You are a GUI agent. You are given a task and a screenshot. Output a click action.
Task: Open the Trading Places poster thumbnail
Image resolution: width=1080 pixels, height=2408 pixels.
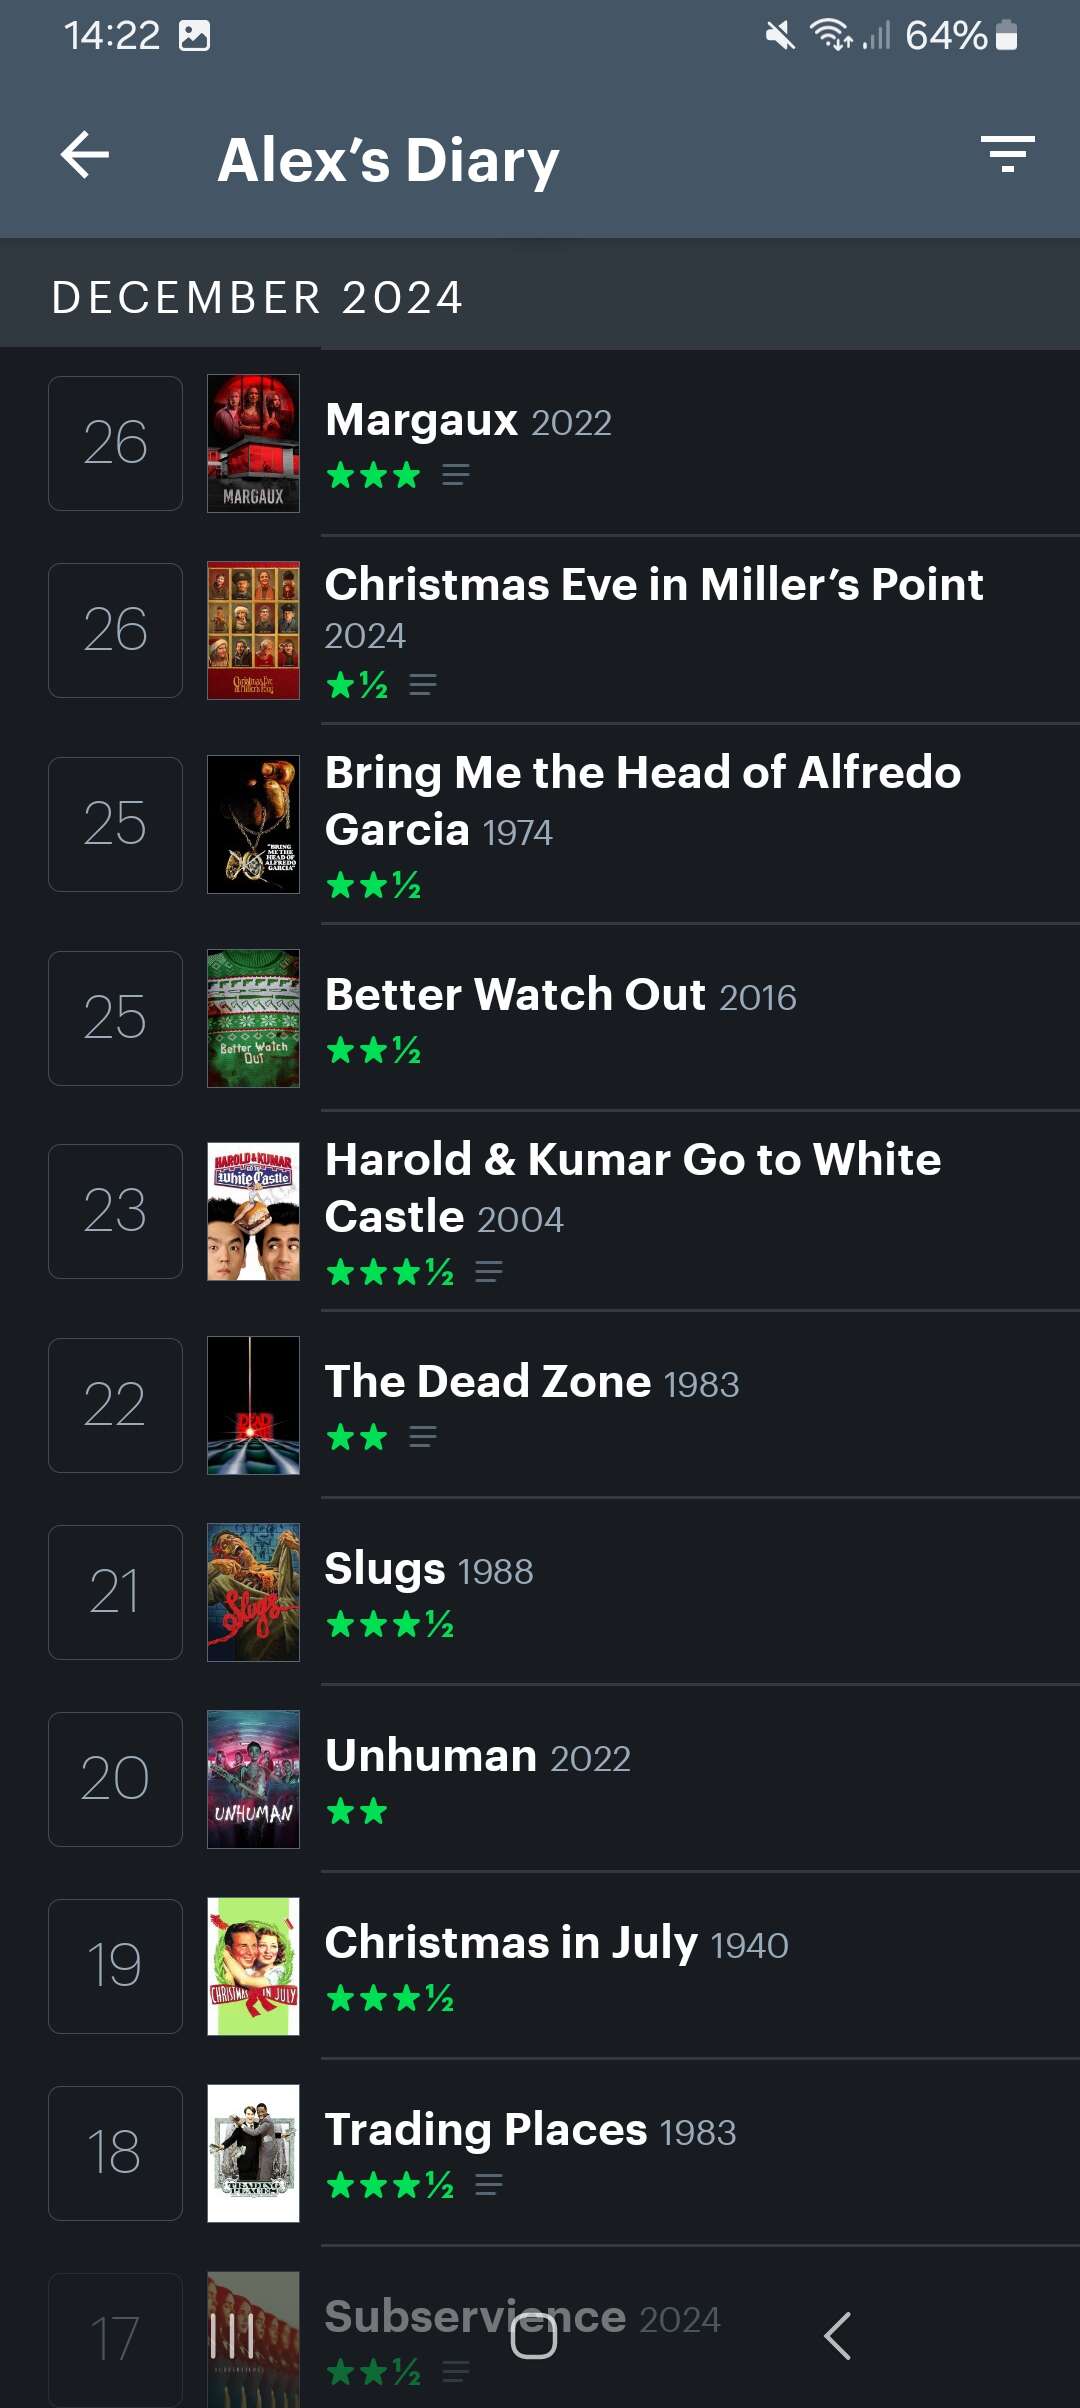(253, 2153)
